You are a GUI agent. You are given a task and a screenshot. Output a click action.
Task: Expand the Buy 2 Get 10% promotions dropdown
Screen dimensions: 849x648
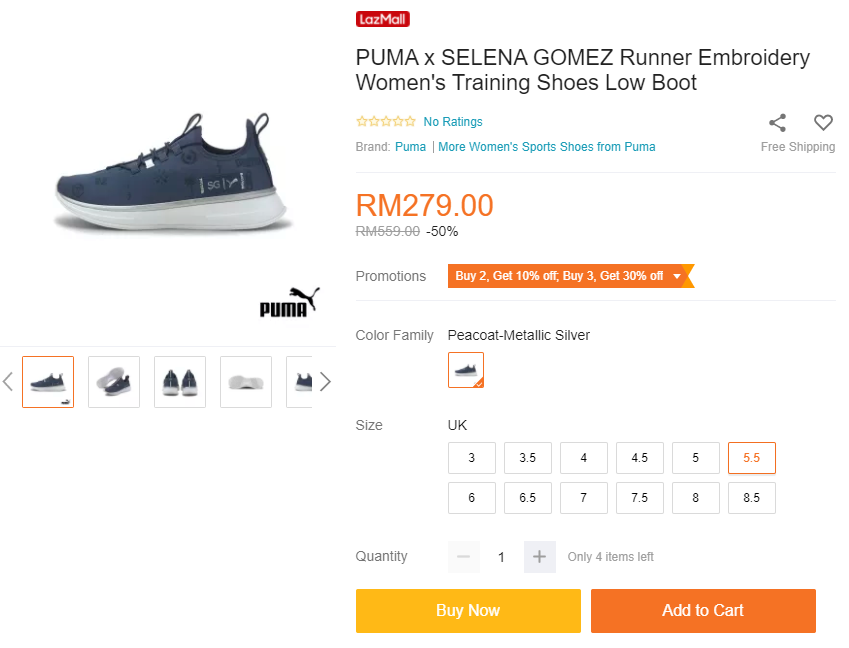[677, 276]
